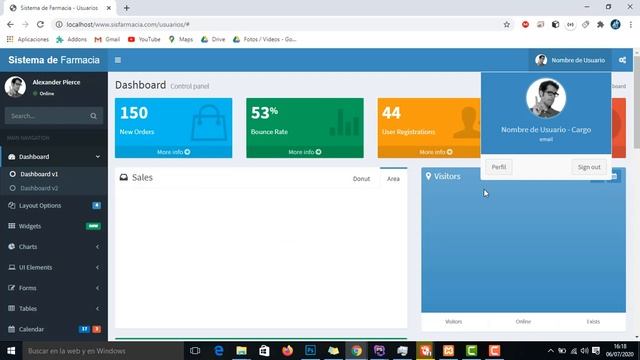Click the Widgets grid icon

point(11,226)
